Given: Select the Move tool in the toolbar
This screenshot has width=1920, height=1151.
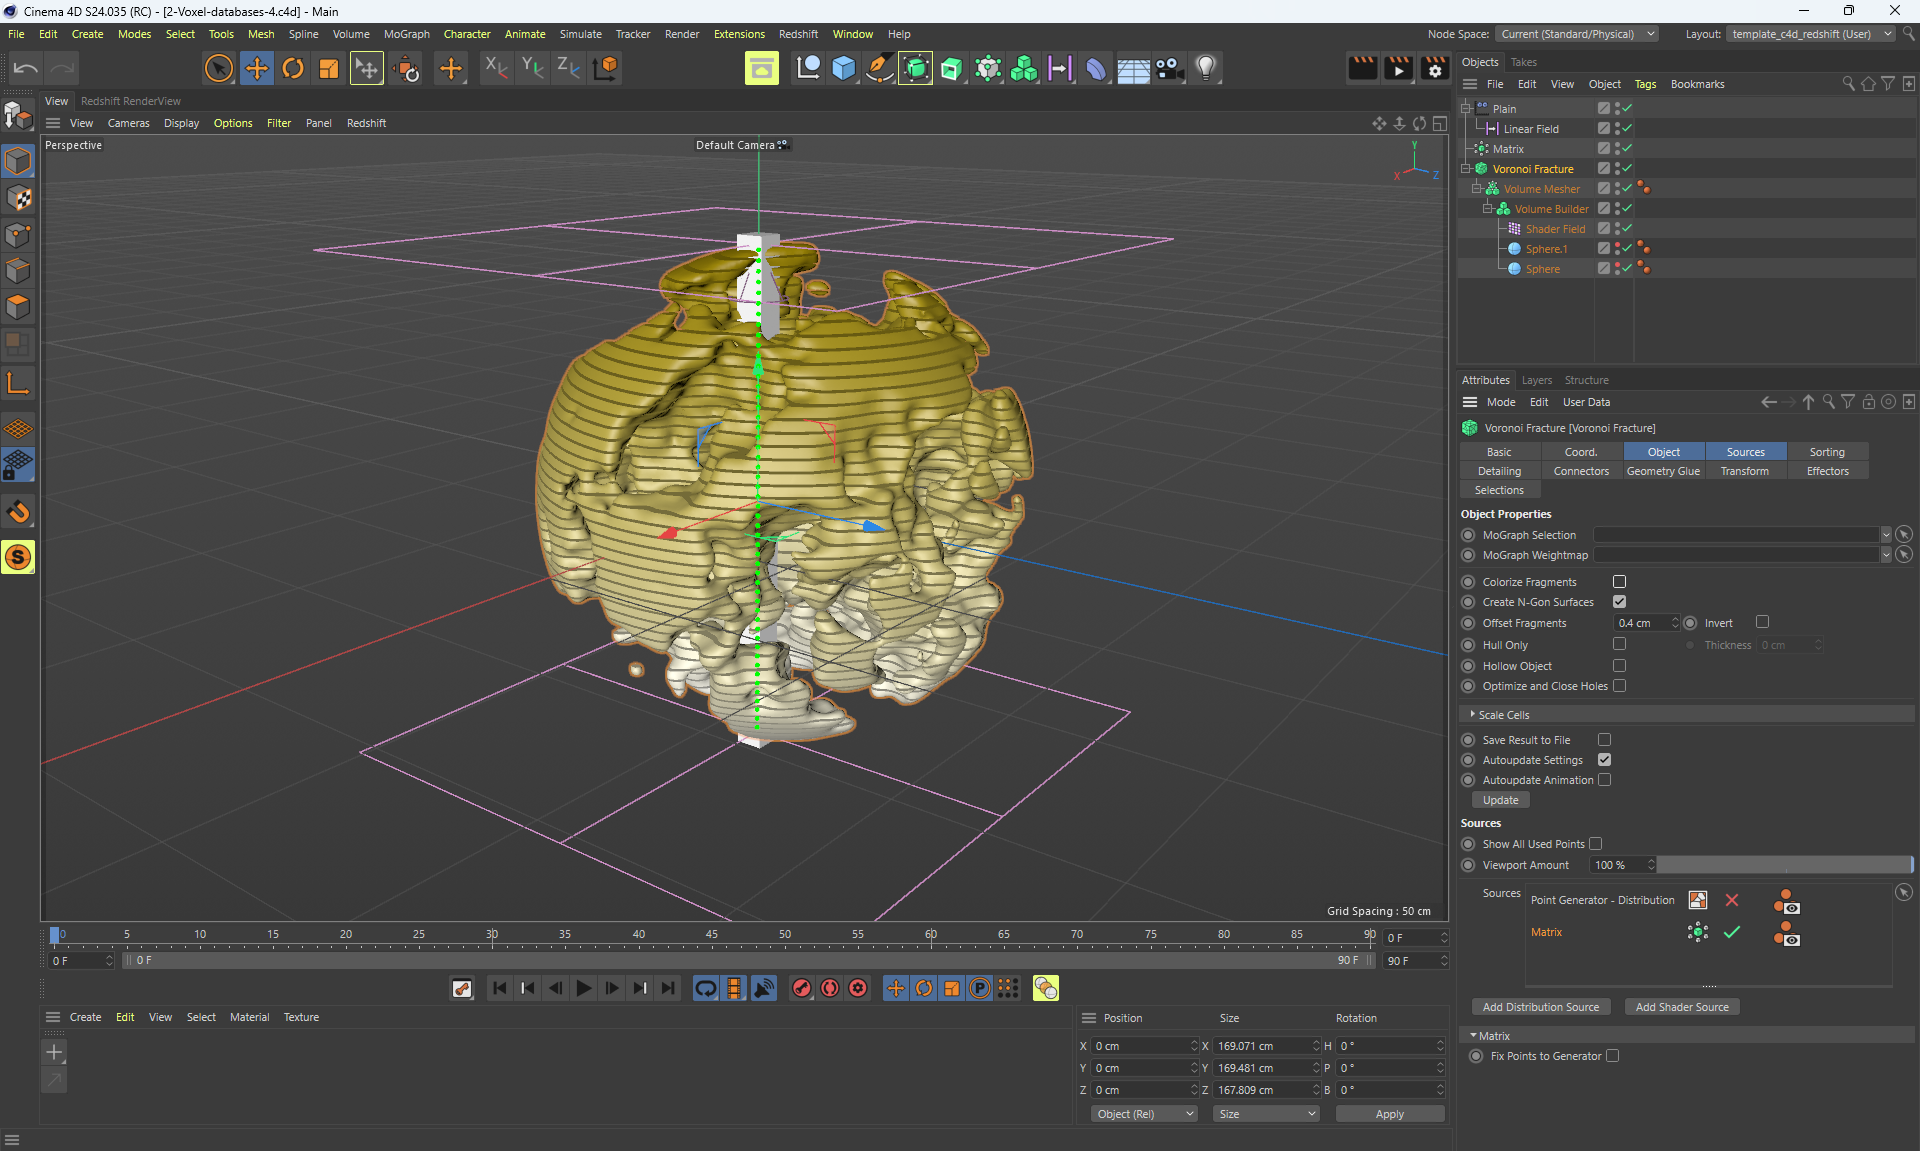Looking at the screenshot, I should click(x=256, y=68).
